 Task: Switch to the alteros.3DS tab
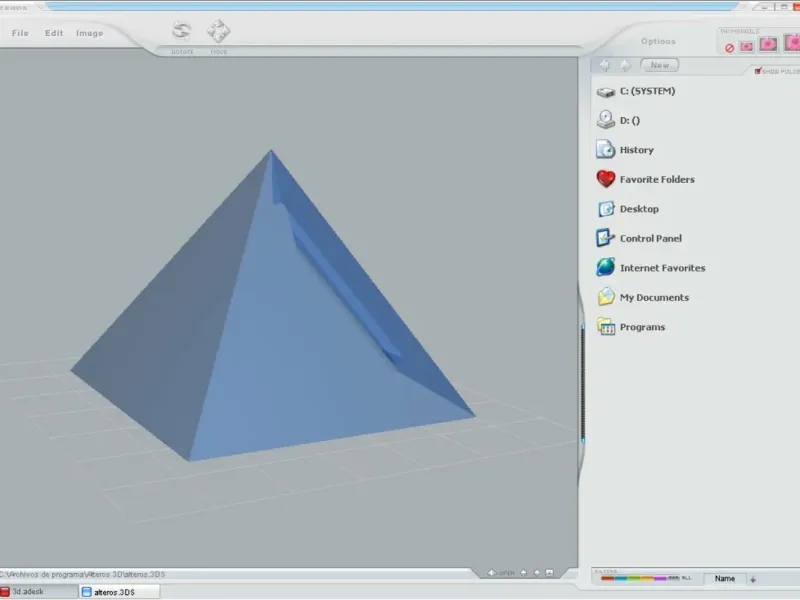tap(120, 592)
